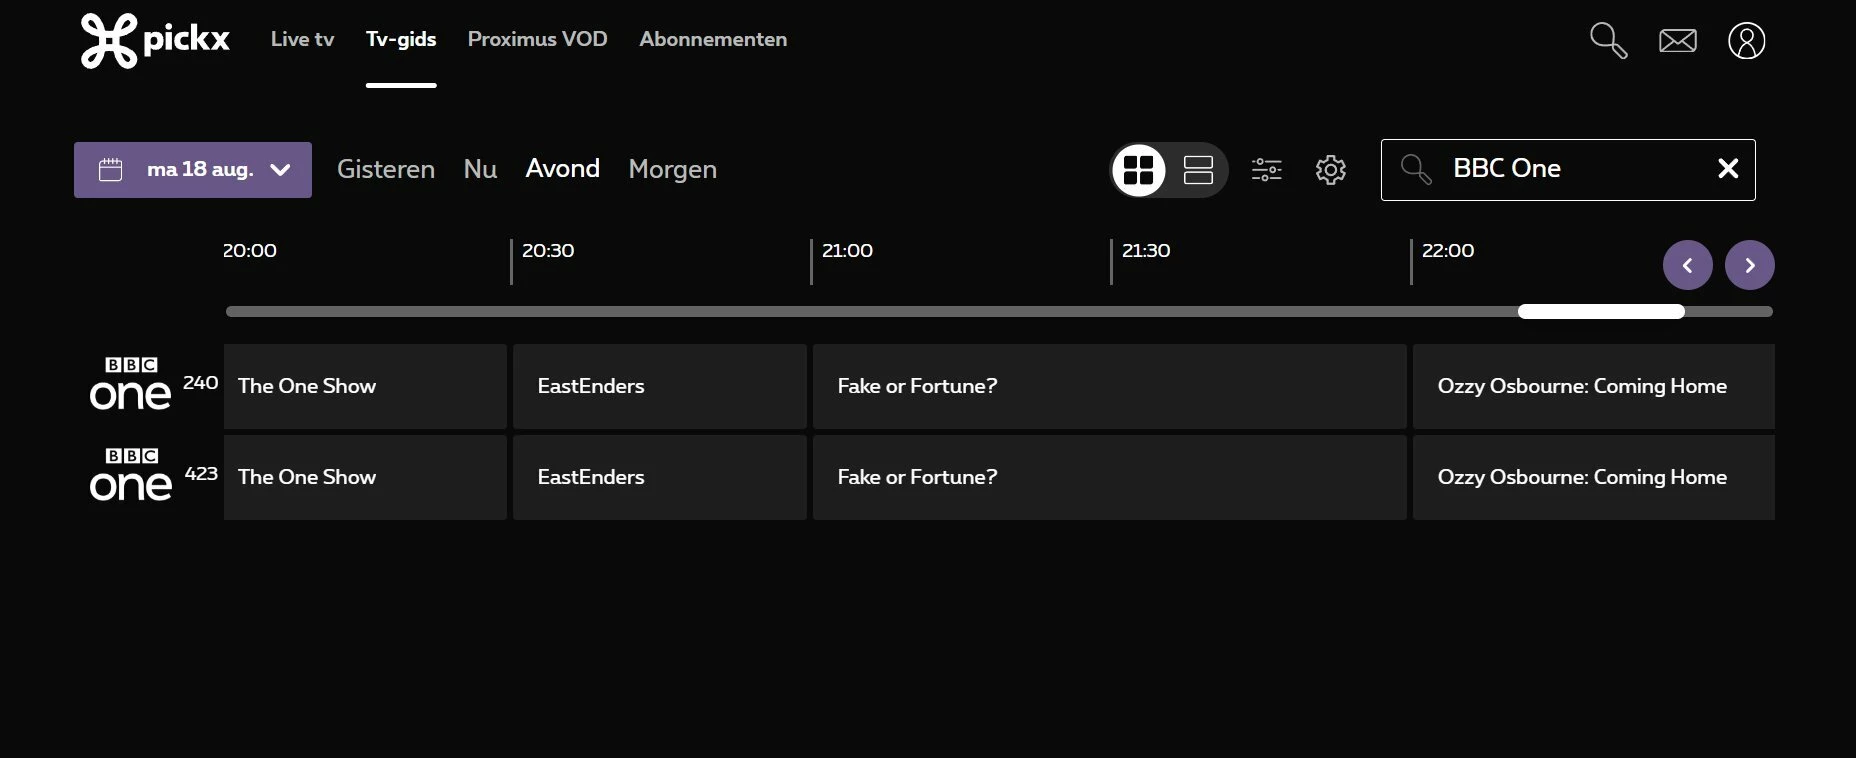Screen dimensions: 1856x758
Task: Open the user profile icon
Action: 1746,40
